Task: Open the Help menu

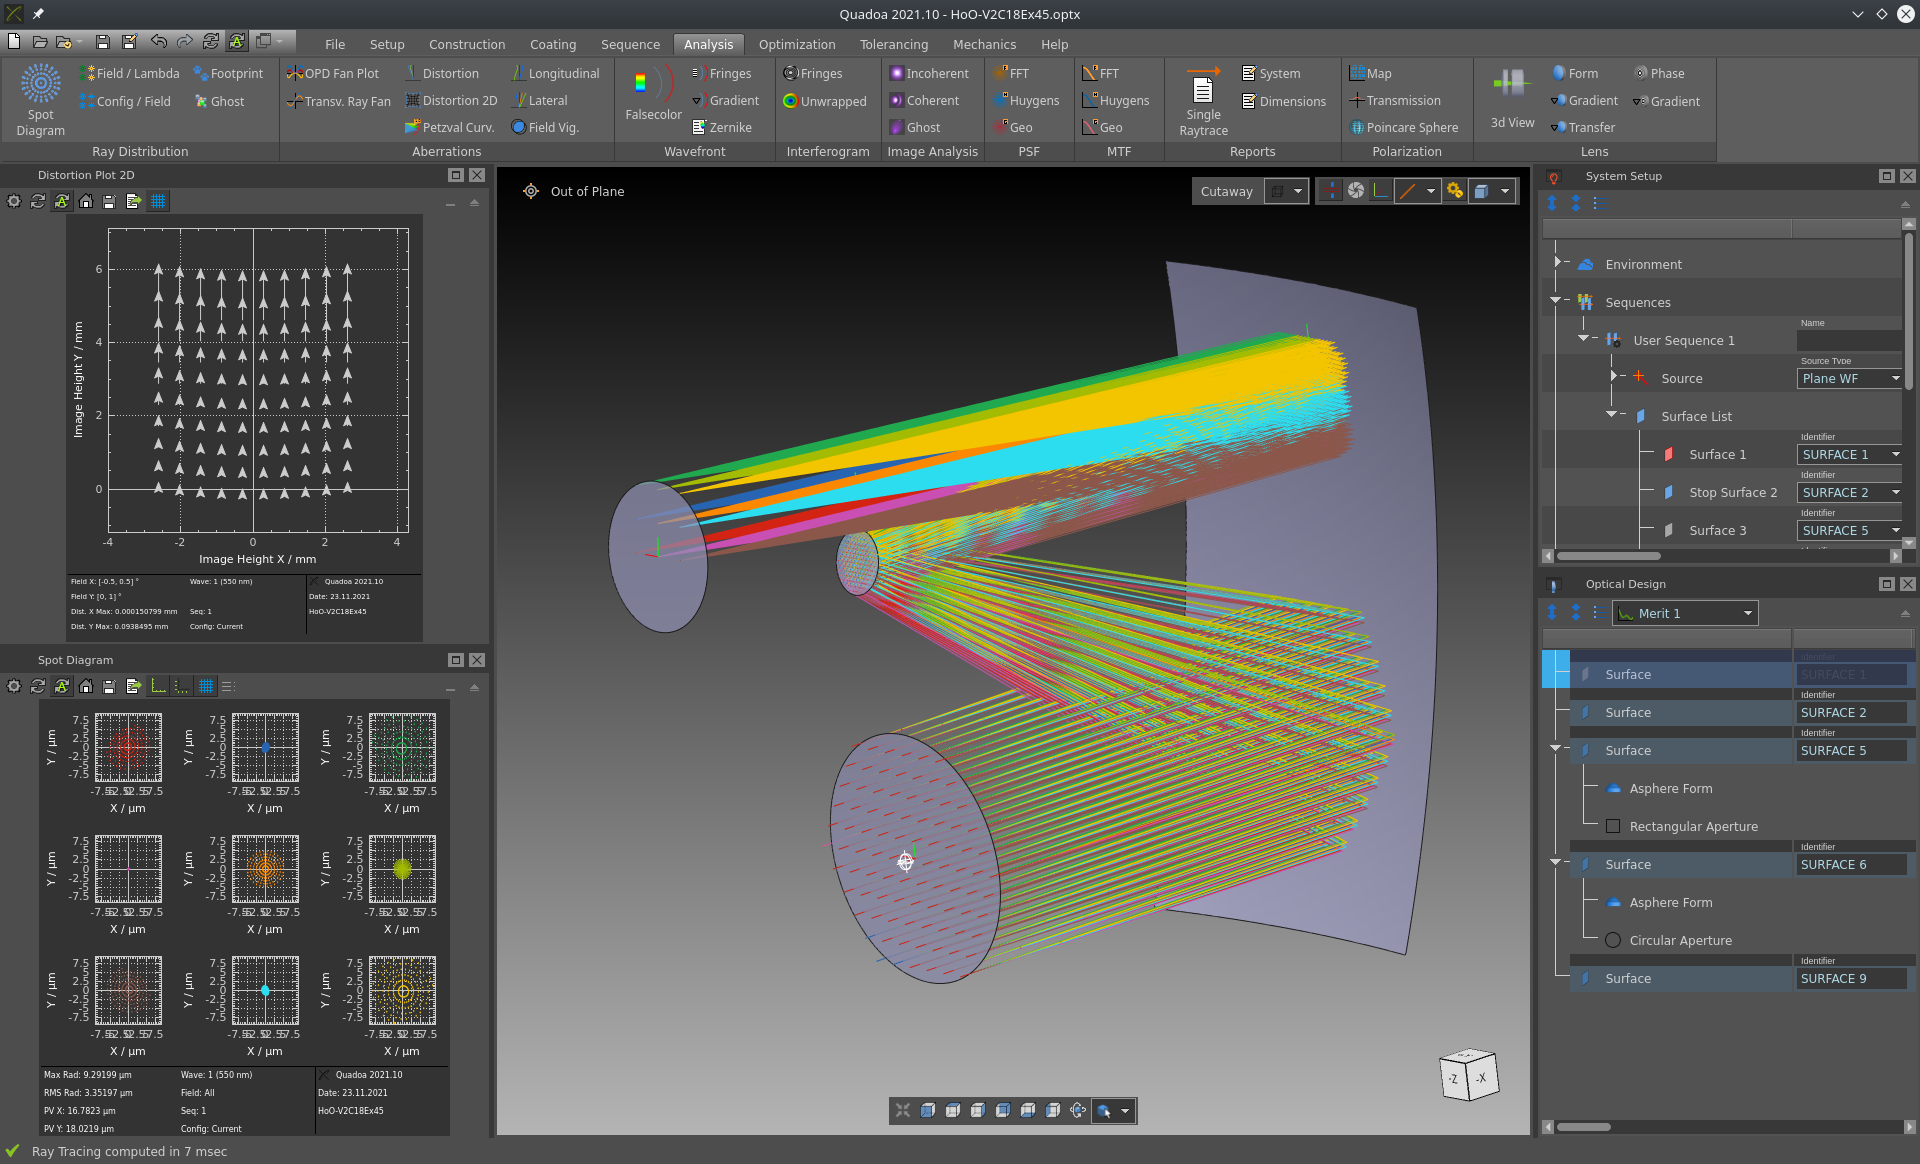Action: pos(1054,44)
